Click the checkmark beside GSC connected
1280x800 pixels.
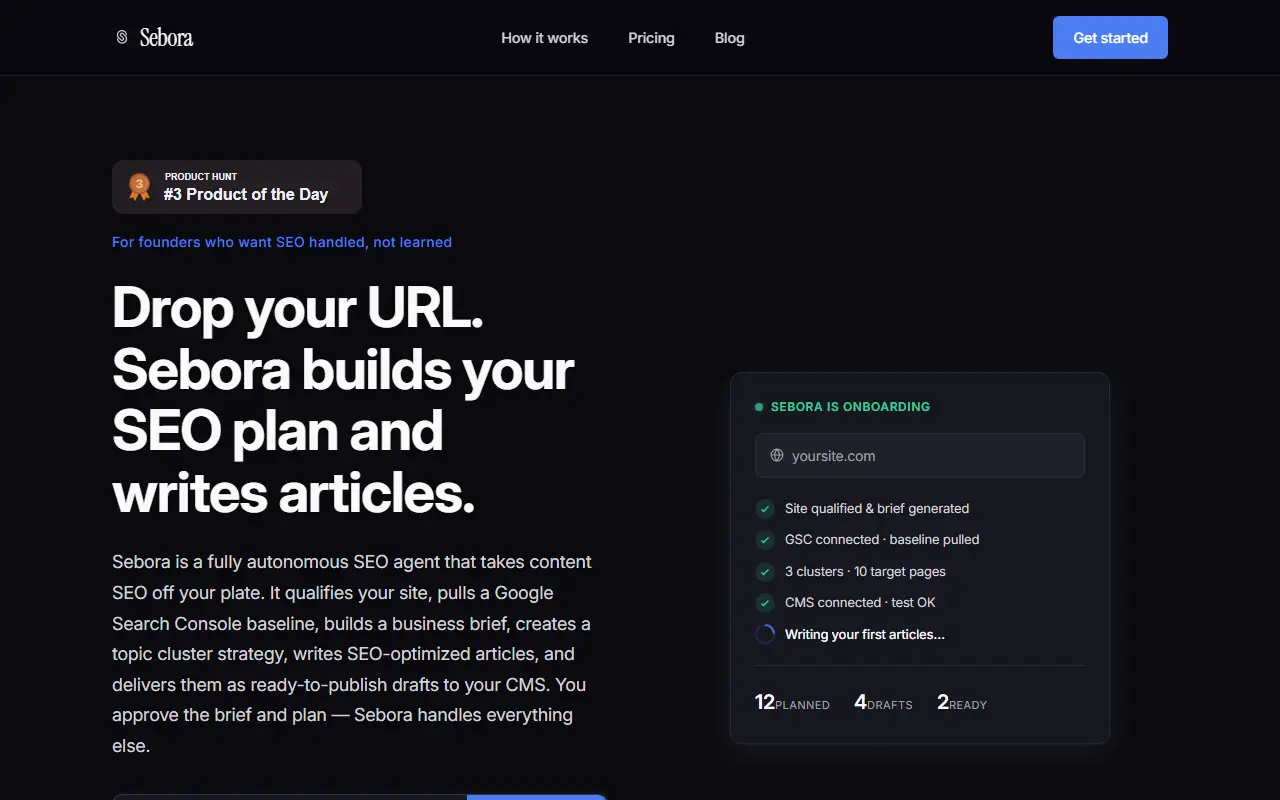(765, 540)
